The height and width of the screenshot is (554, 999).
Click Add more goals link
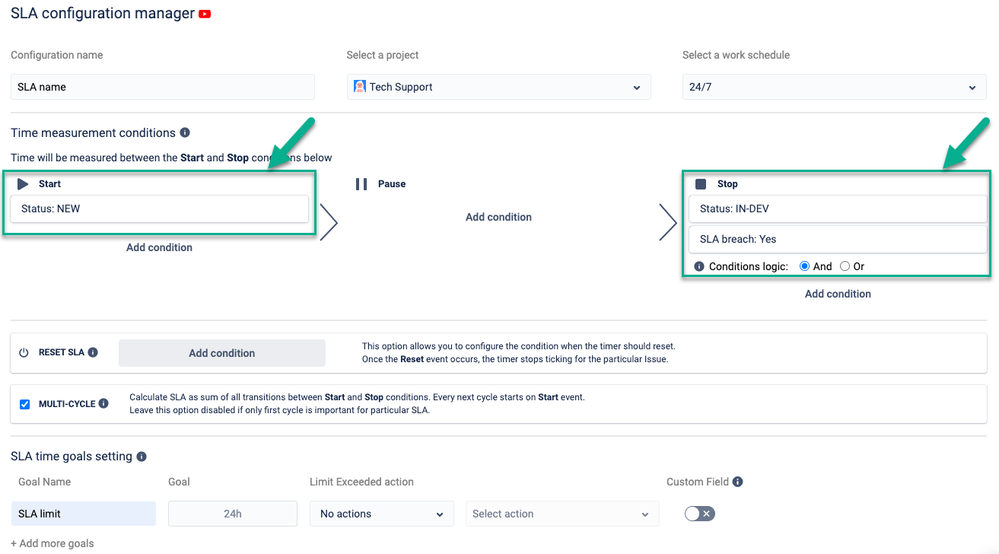tap(52, 543)
